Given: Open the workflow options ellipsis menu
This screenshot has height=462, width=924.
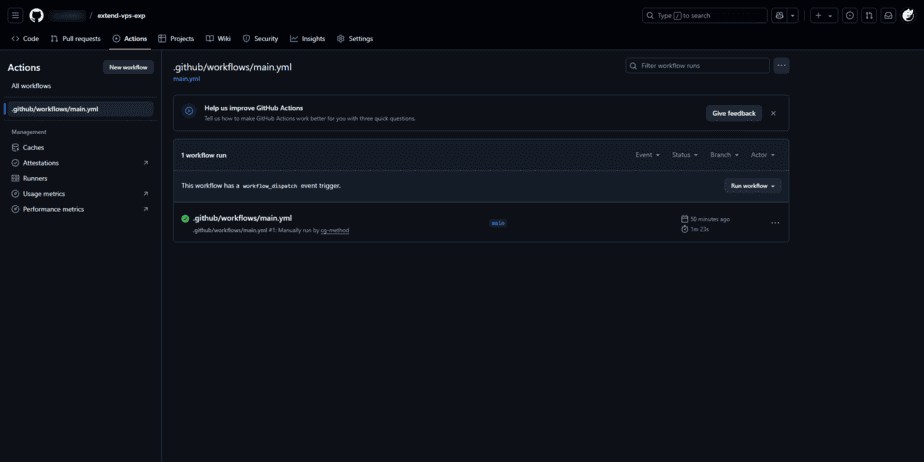Looking at the screenshot, I should click(782, 66).
